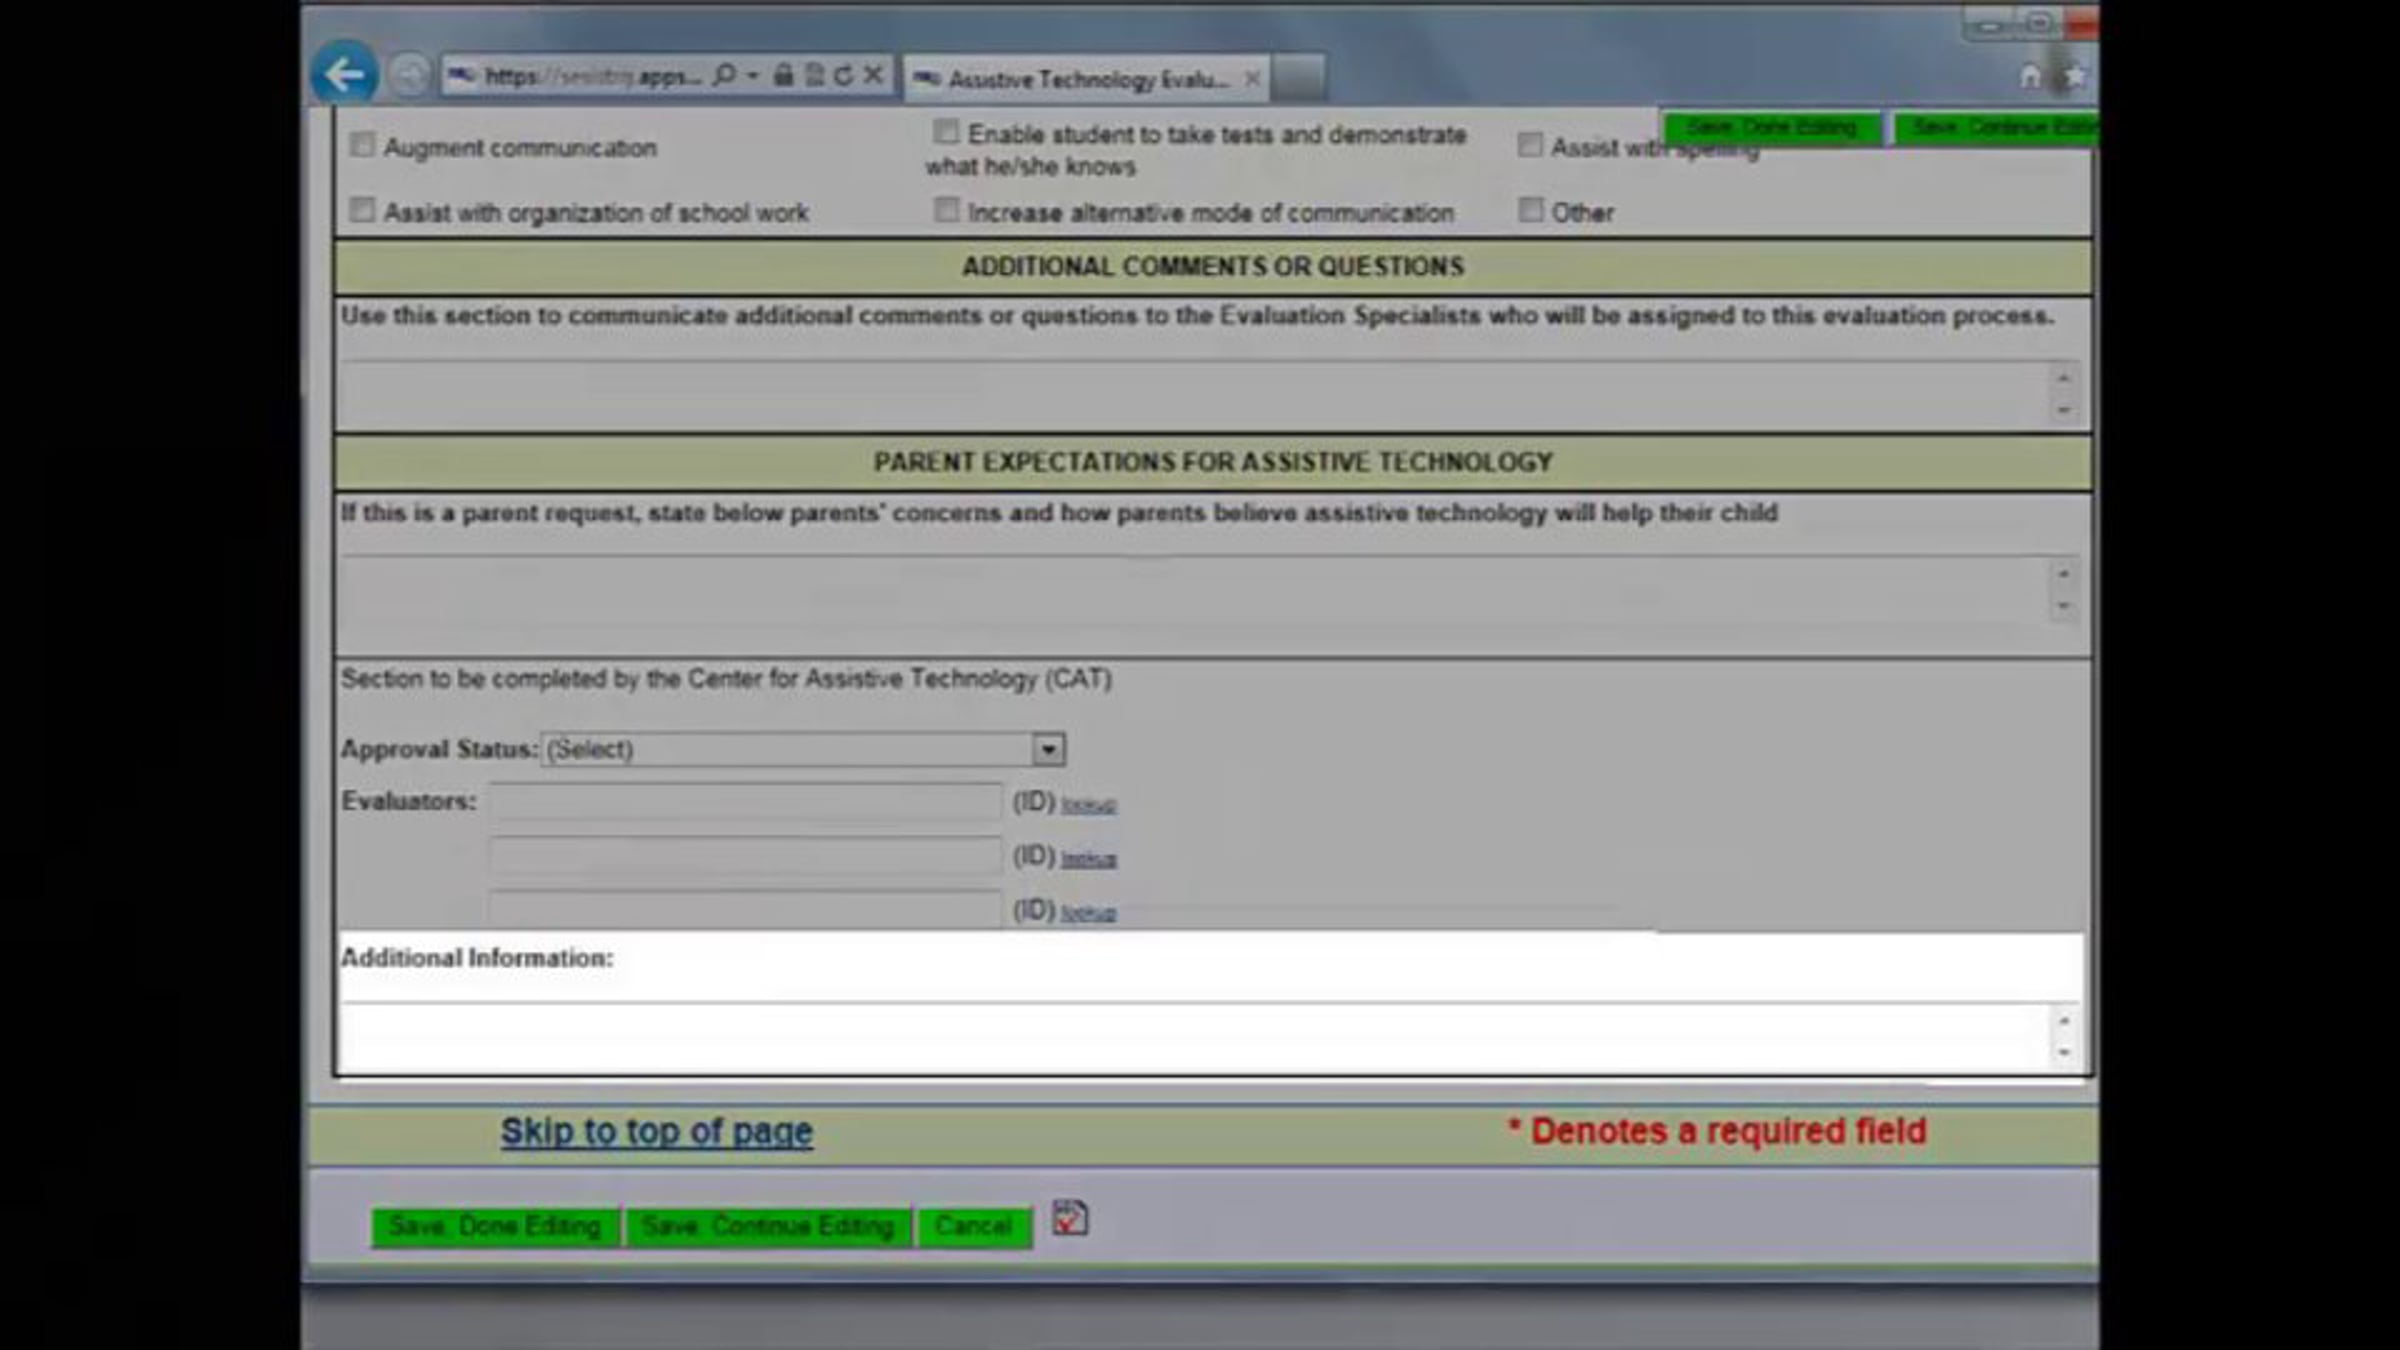Screen dimensions: 2400x1350
Task: Click the bottom Save, Done Editing button
Action: (495, 1226)
